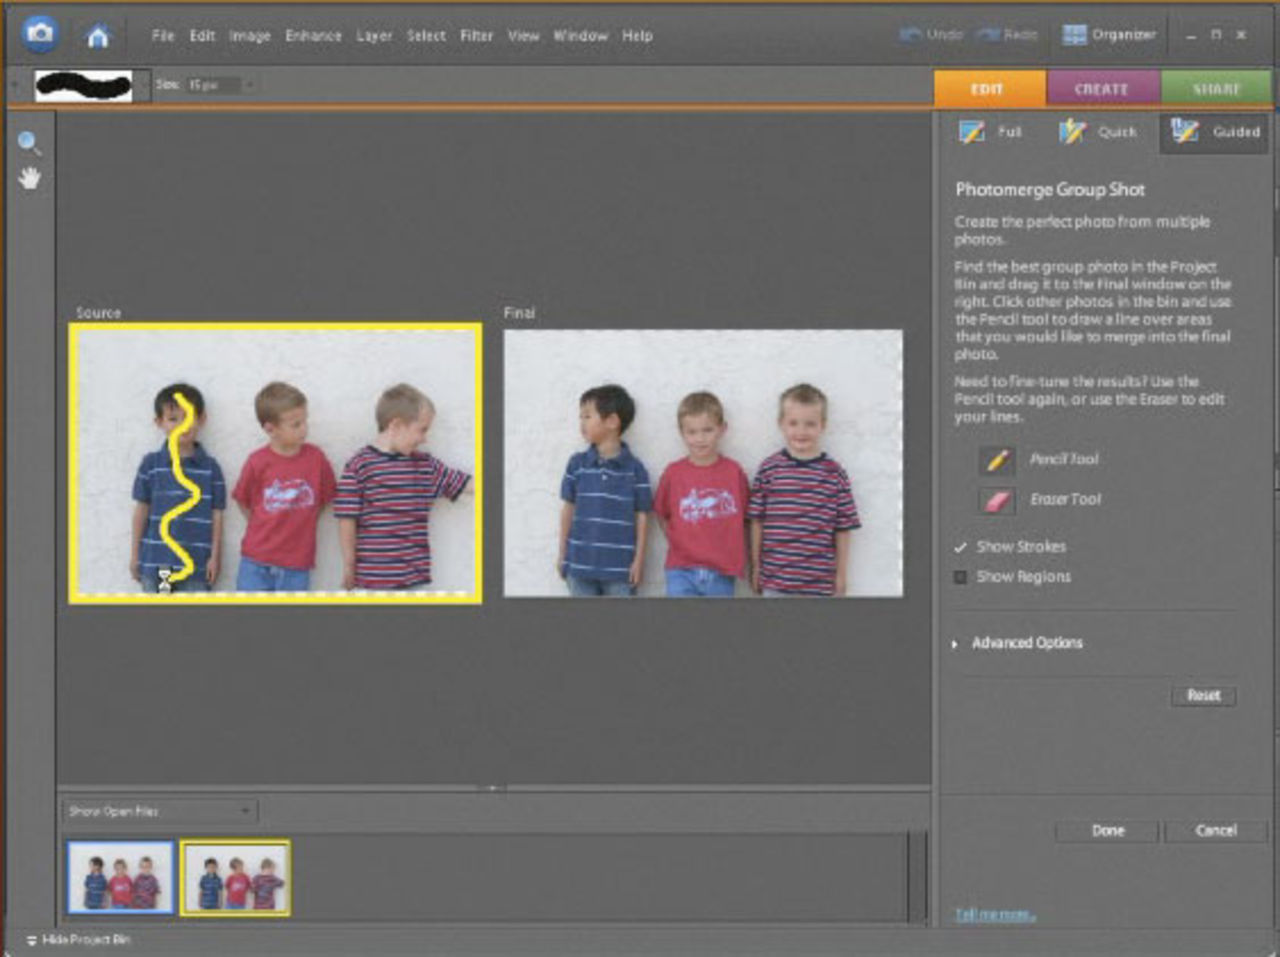The width and height of the screenshot is (1280, 957).
Task: Expand Advanced Options
Action: (1026, 643)
